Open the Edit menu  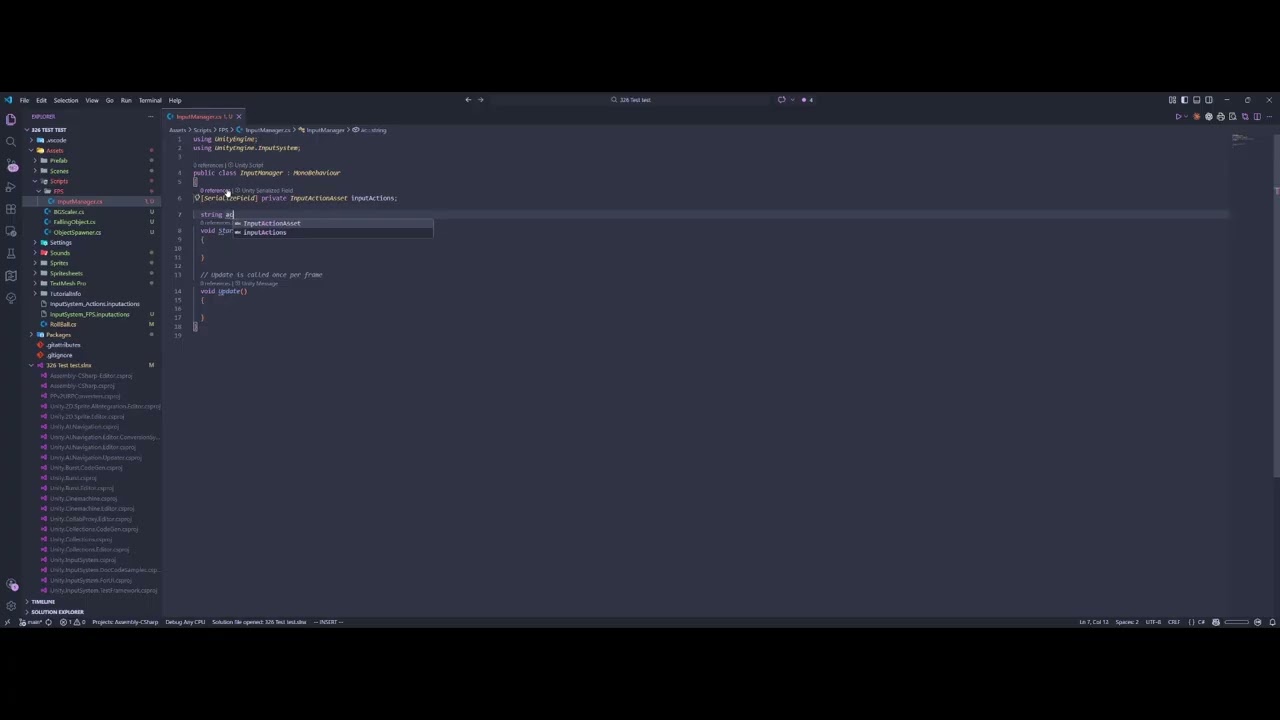coord(41,100)
